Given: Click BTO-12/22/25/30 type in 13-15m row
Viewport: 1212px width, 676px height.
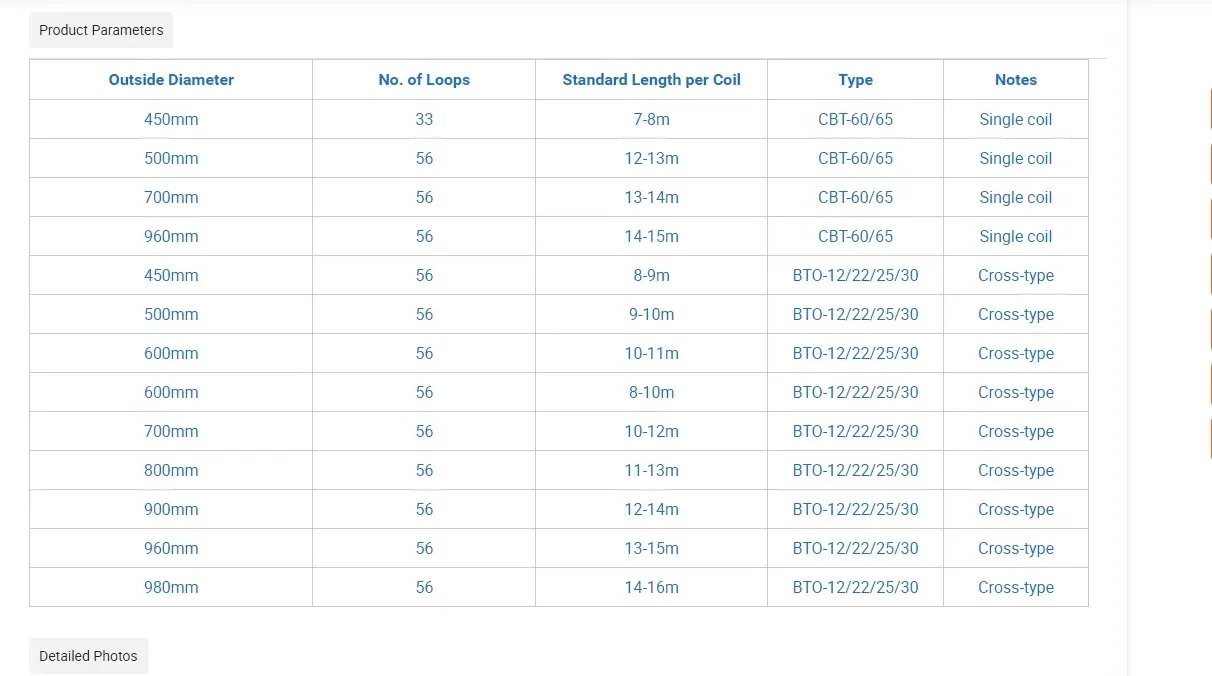Looking at the screenshot, I should click(x=855, y=548).
